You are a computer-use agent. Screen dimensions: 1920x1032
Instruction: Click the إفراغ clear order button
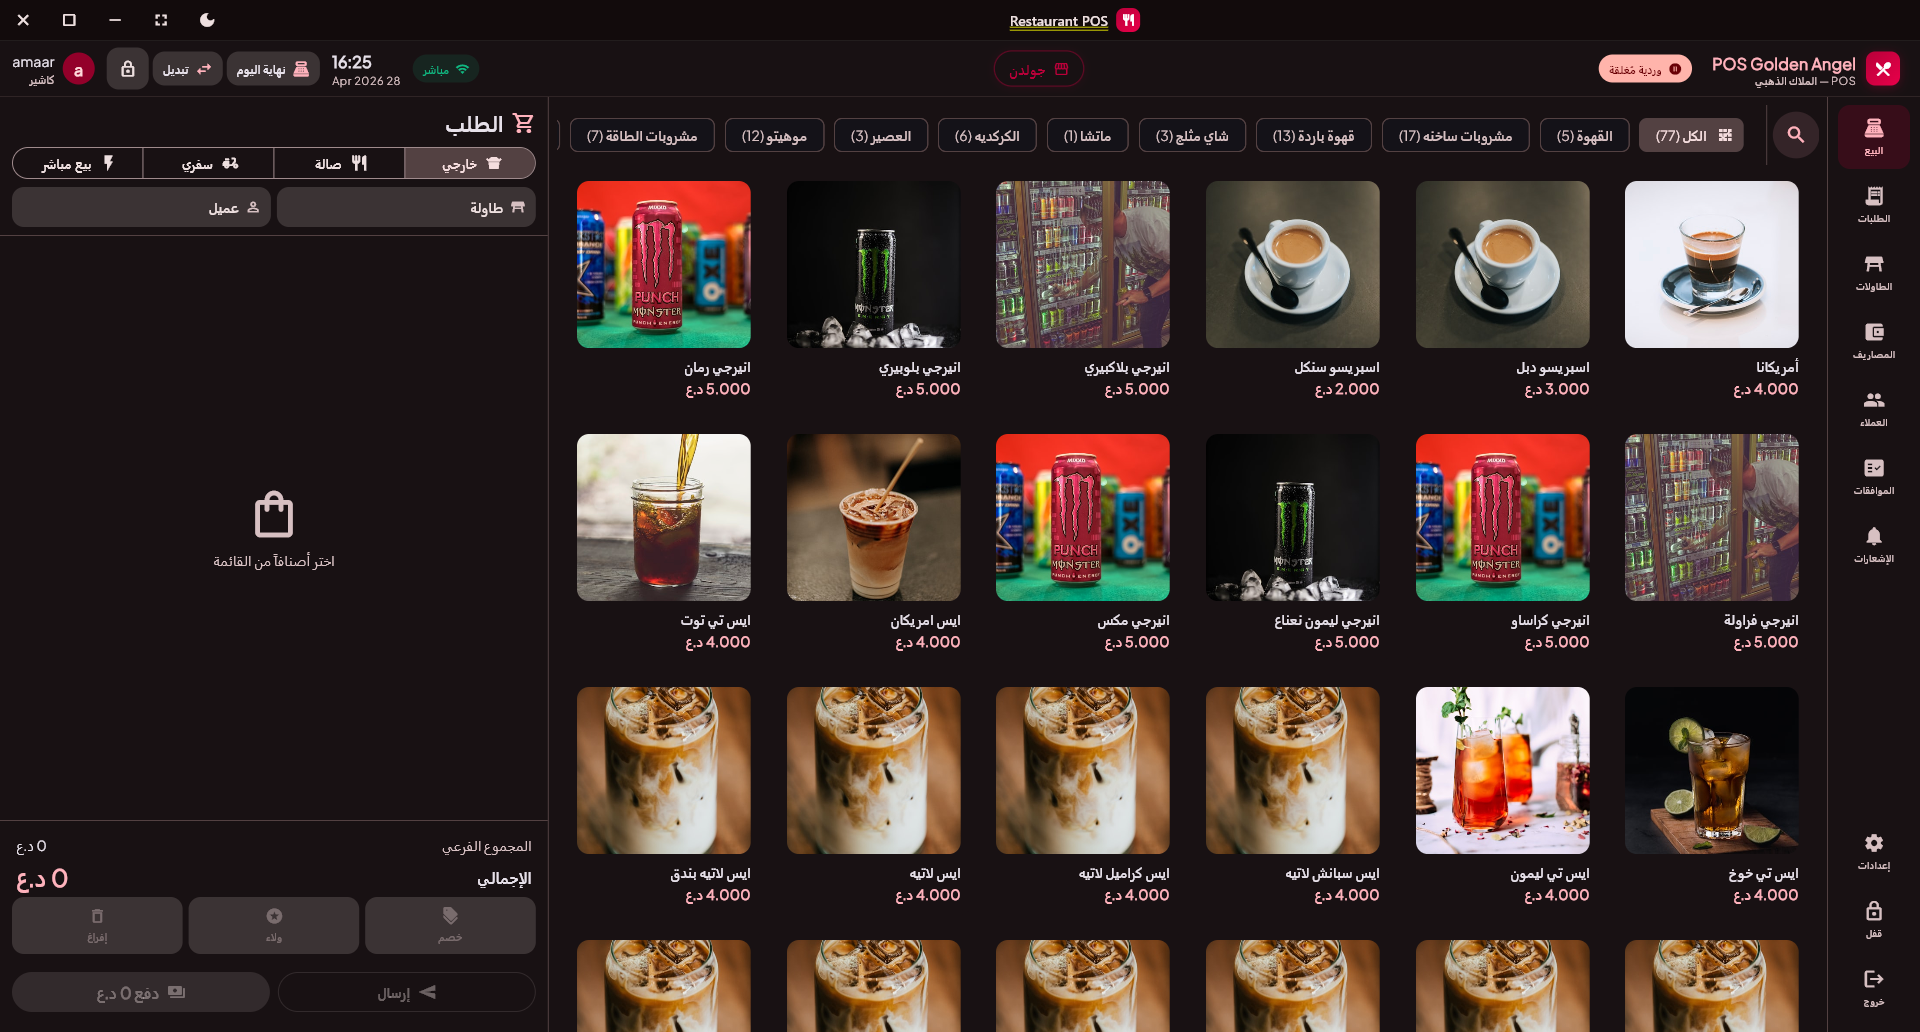pos(97,925)
